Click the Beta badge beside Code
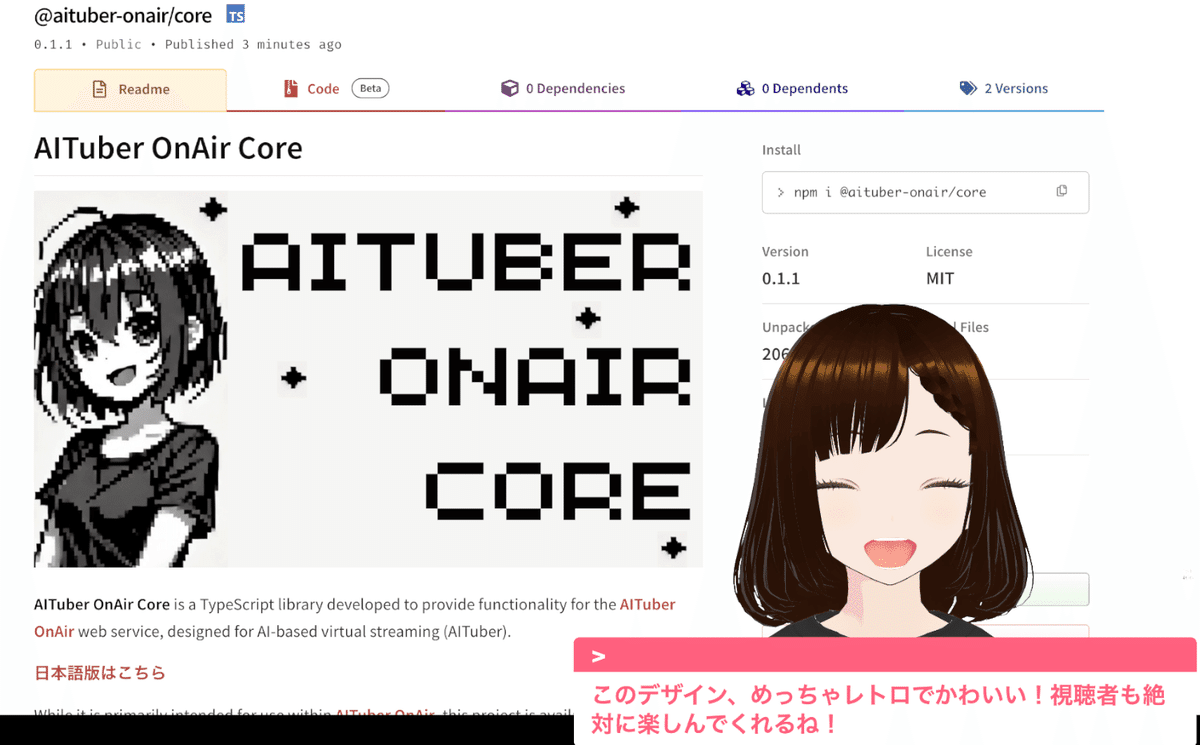 (370, 88)
